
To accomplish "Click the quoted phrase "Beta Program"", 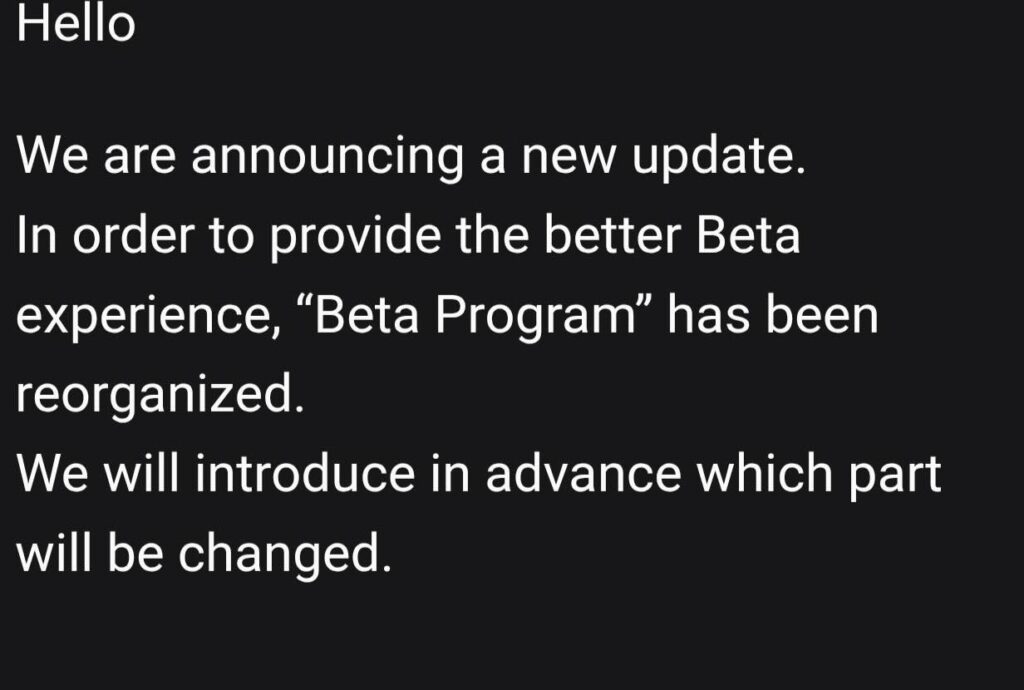I will (x=474, y=317).
